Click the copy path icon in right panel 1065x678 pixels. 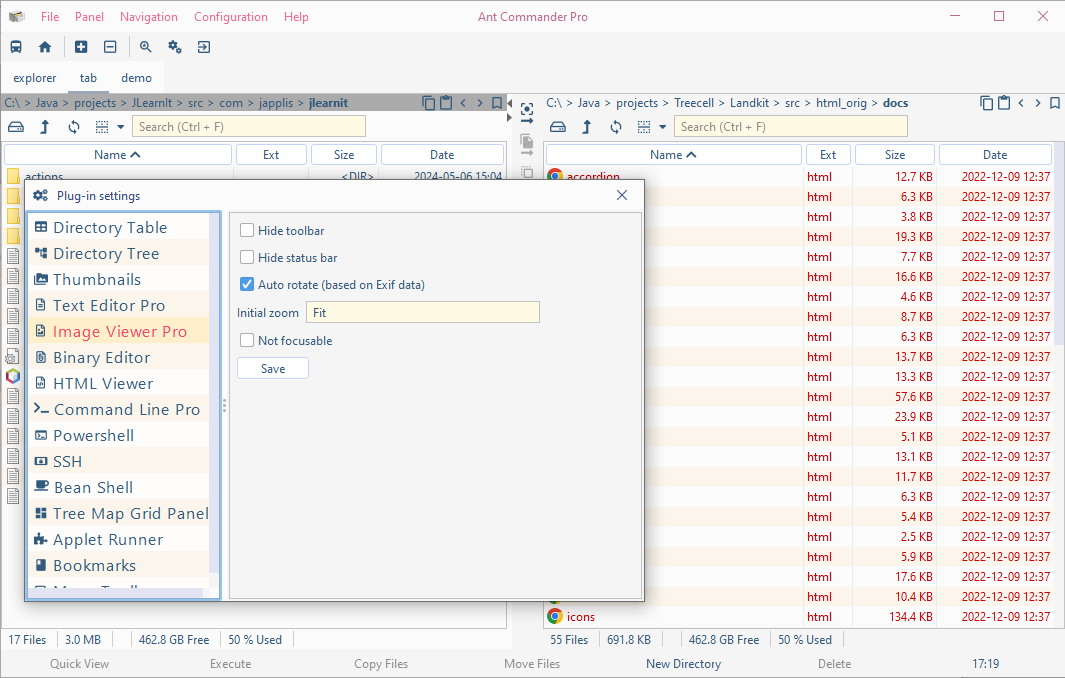pos(987,103)
